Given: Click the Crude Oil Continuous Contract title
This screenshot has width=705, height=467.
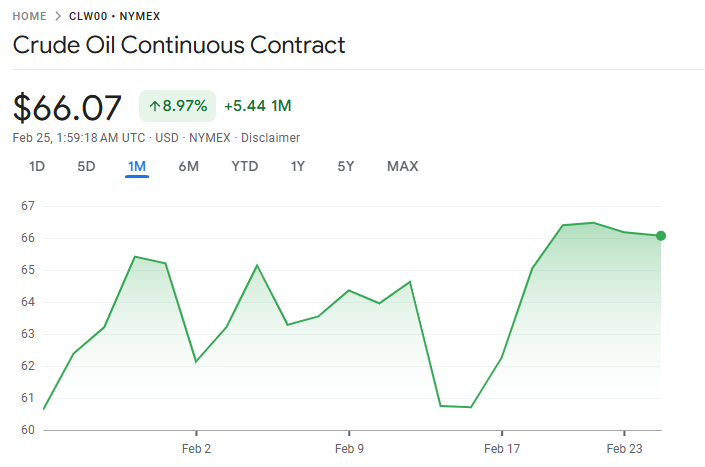Looking at the screenshot, I should point(179,45).
